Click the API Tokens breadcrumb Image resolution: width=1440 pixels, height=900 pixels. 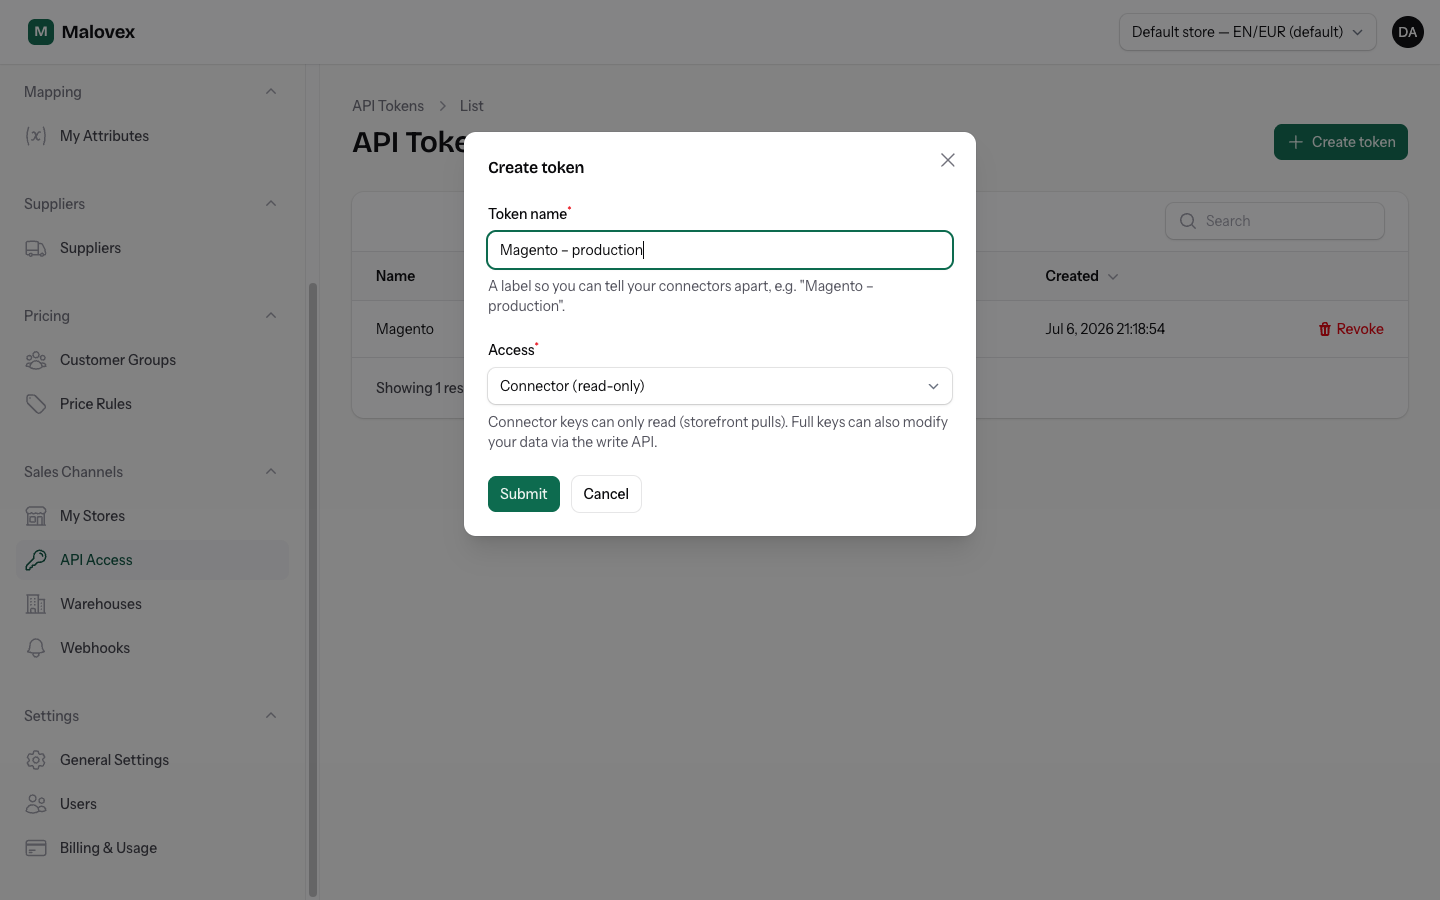388,106
